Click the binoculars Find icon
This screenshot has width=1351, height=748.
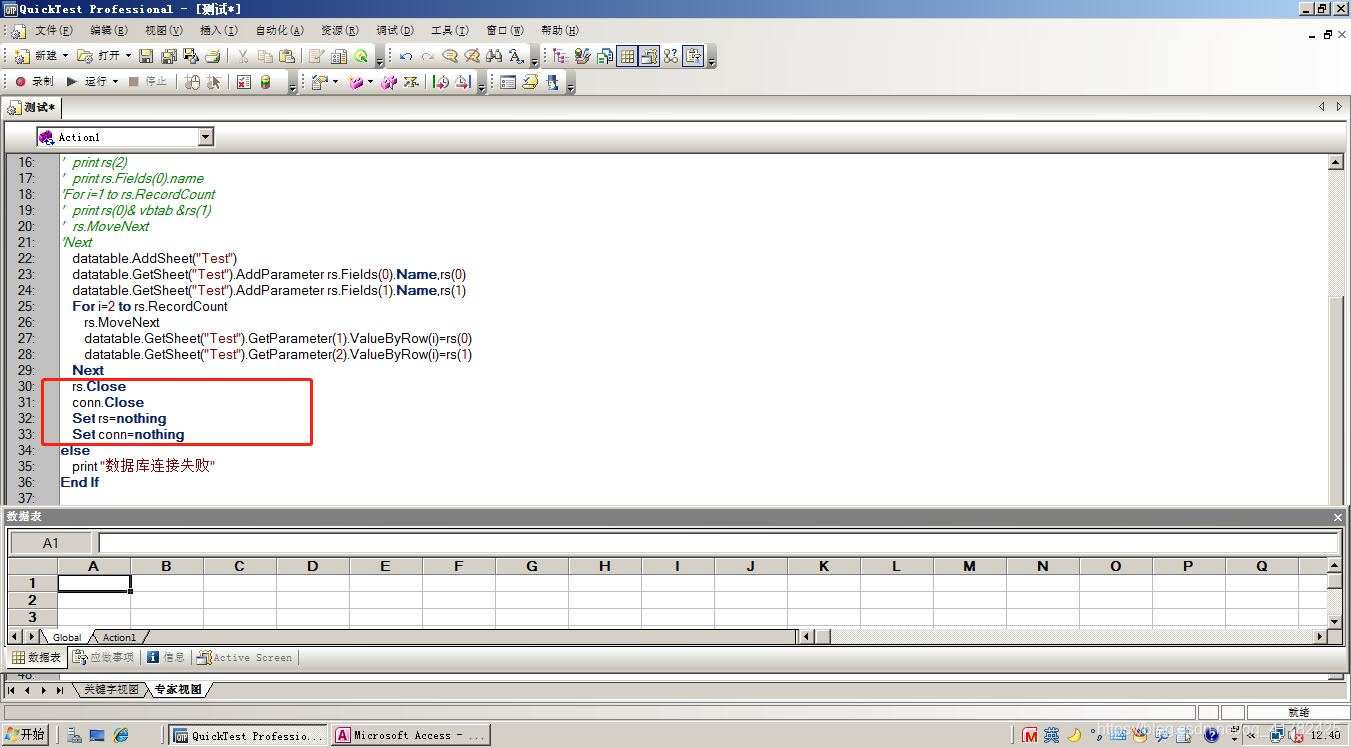click(x=494, y=56)
